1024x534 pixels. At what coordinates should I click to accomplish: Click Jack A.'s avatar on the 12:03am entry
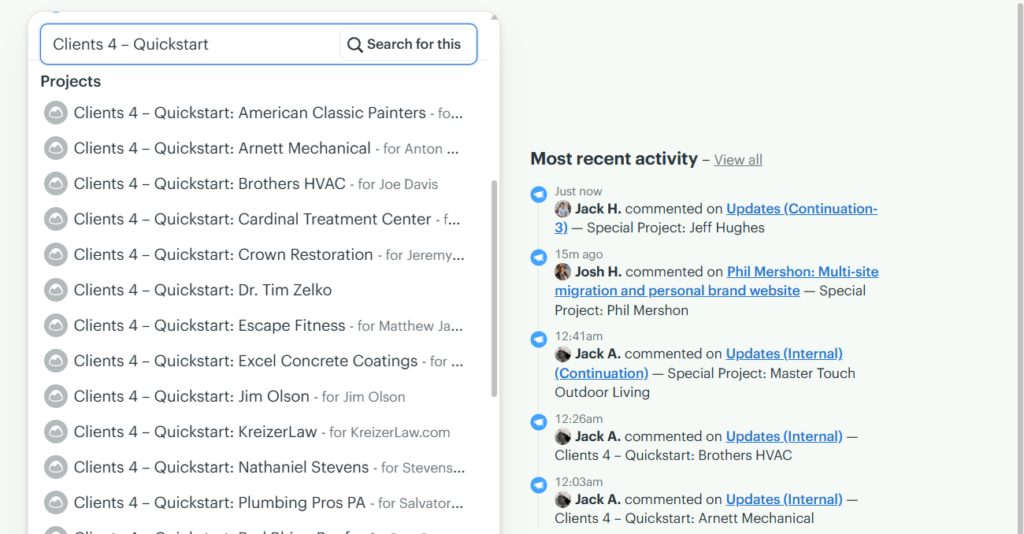(562, 499)
